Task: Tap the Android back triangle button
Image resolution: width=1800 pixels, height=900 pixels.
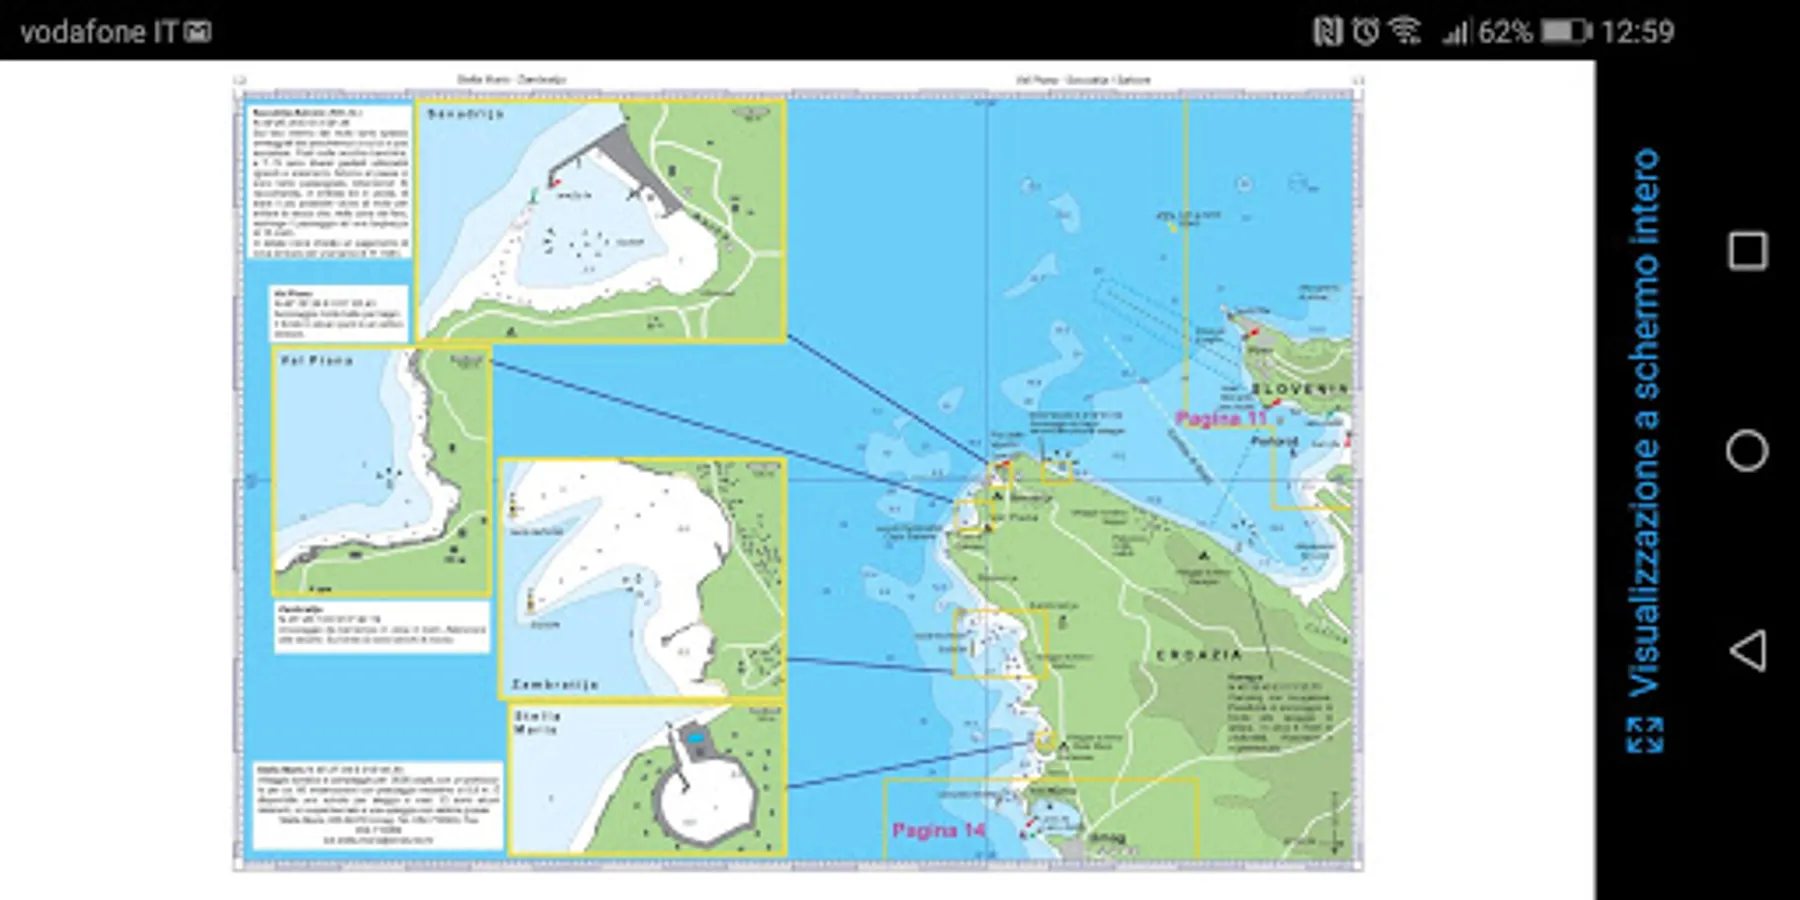Action: [1747, 650]
